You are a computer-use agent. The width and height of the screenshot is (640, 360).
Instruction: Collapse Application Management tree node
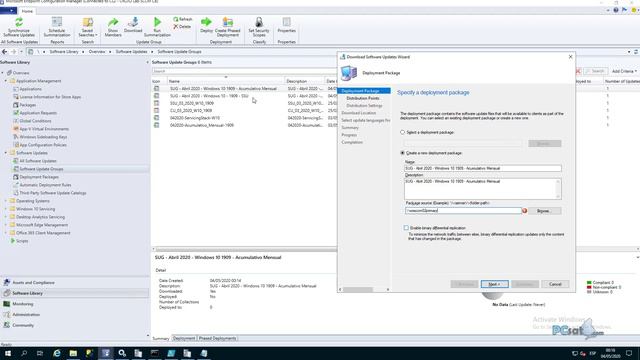point(6,81)
